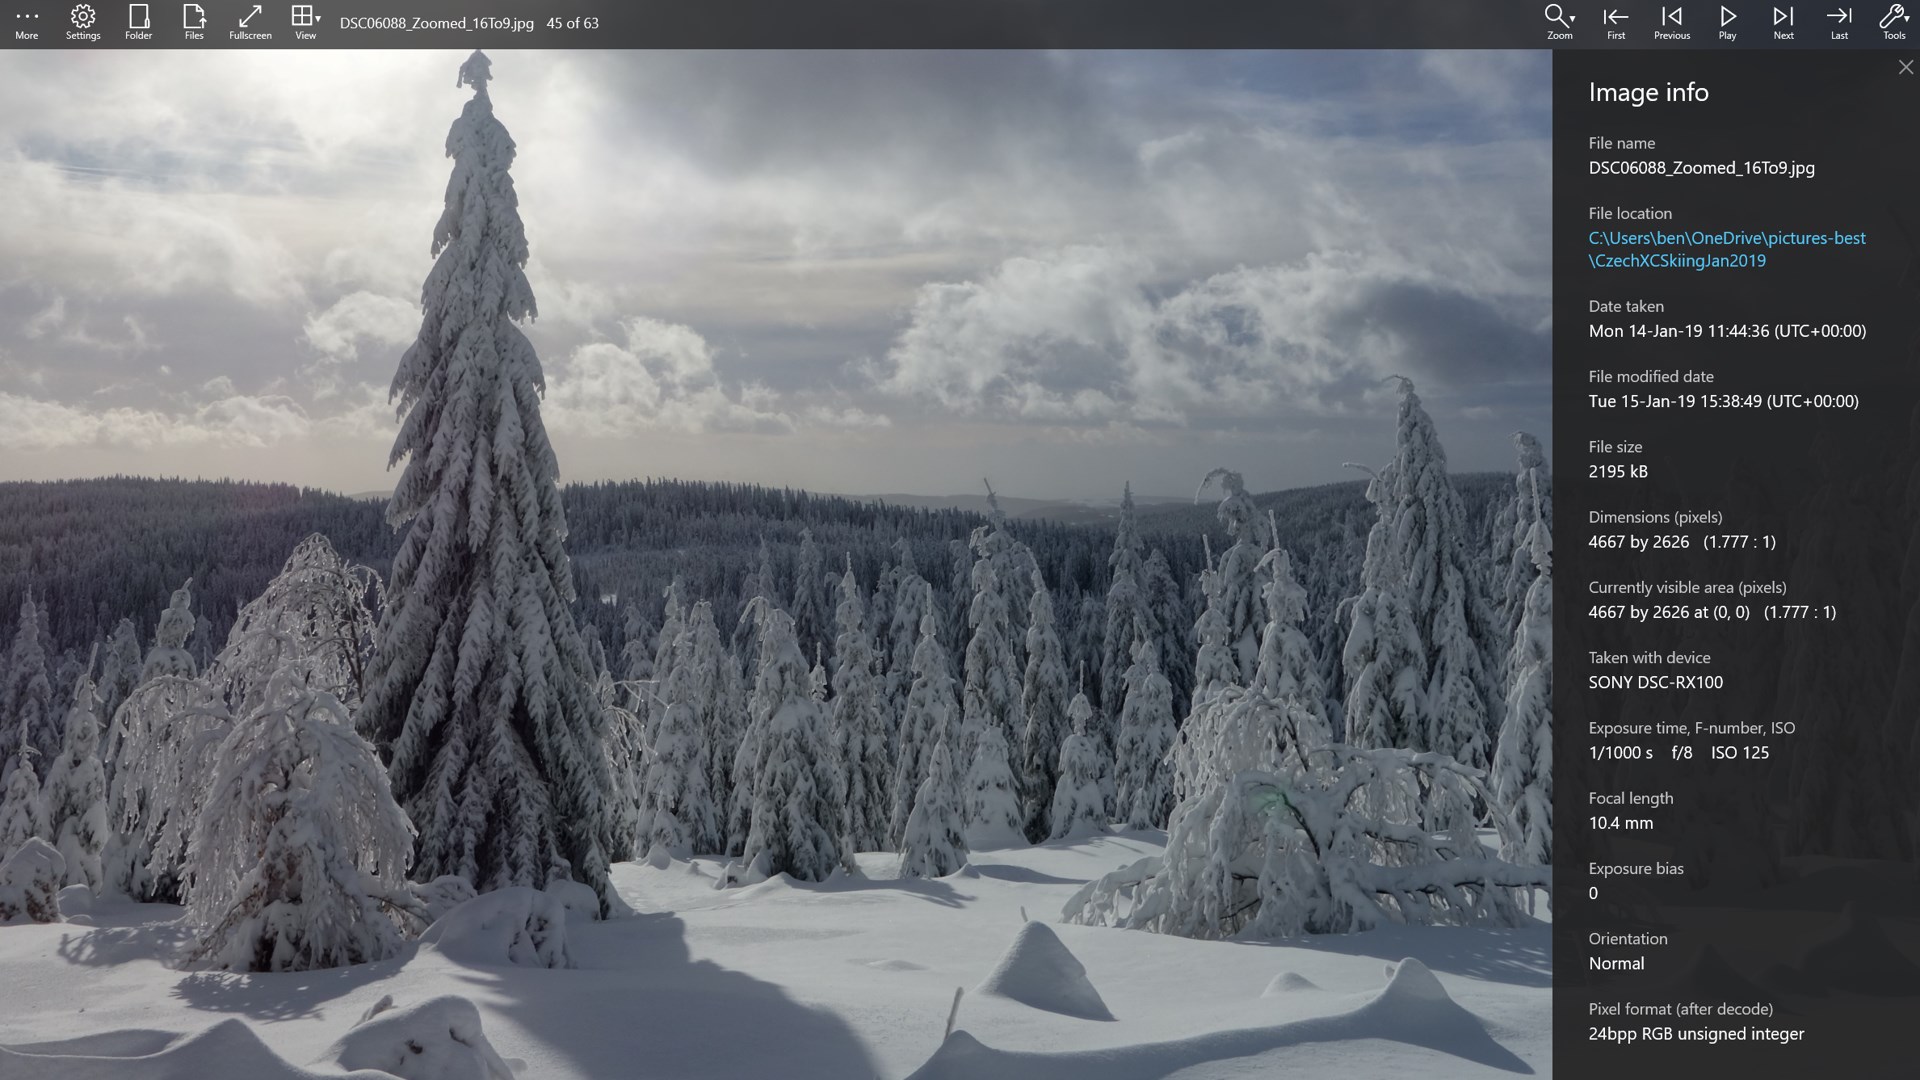The width and height of the screenshot is (1920, 1080).
Task: Jump to the First image
Action: click(x=1614, y=17)
